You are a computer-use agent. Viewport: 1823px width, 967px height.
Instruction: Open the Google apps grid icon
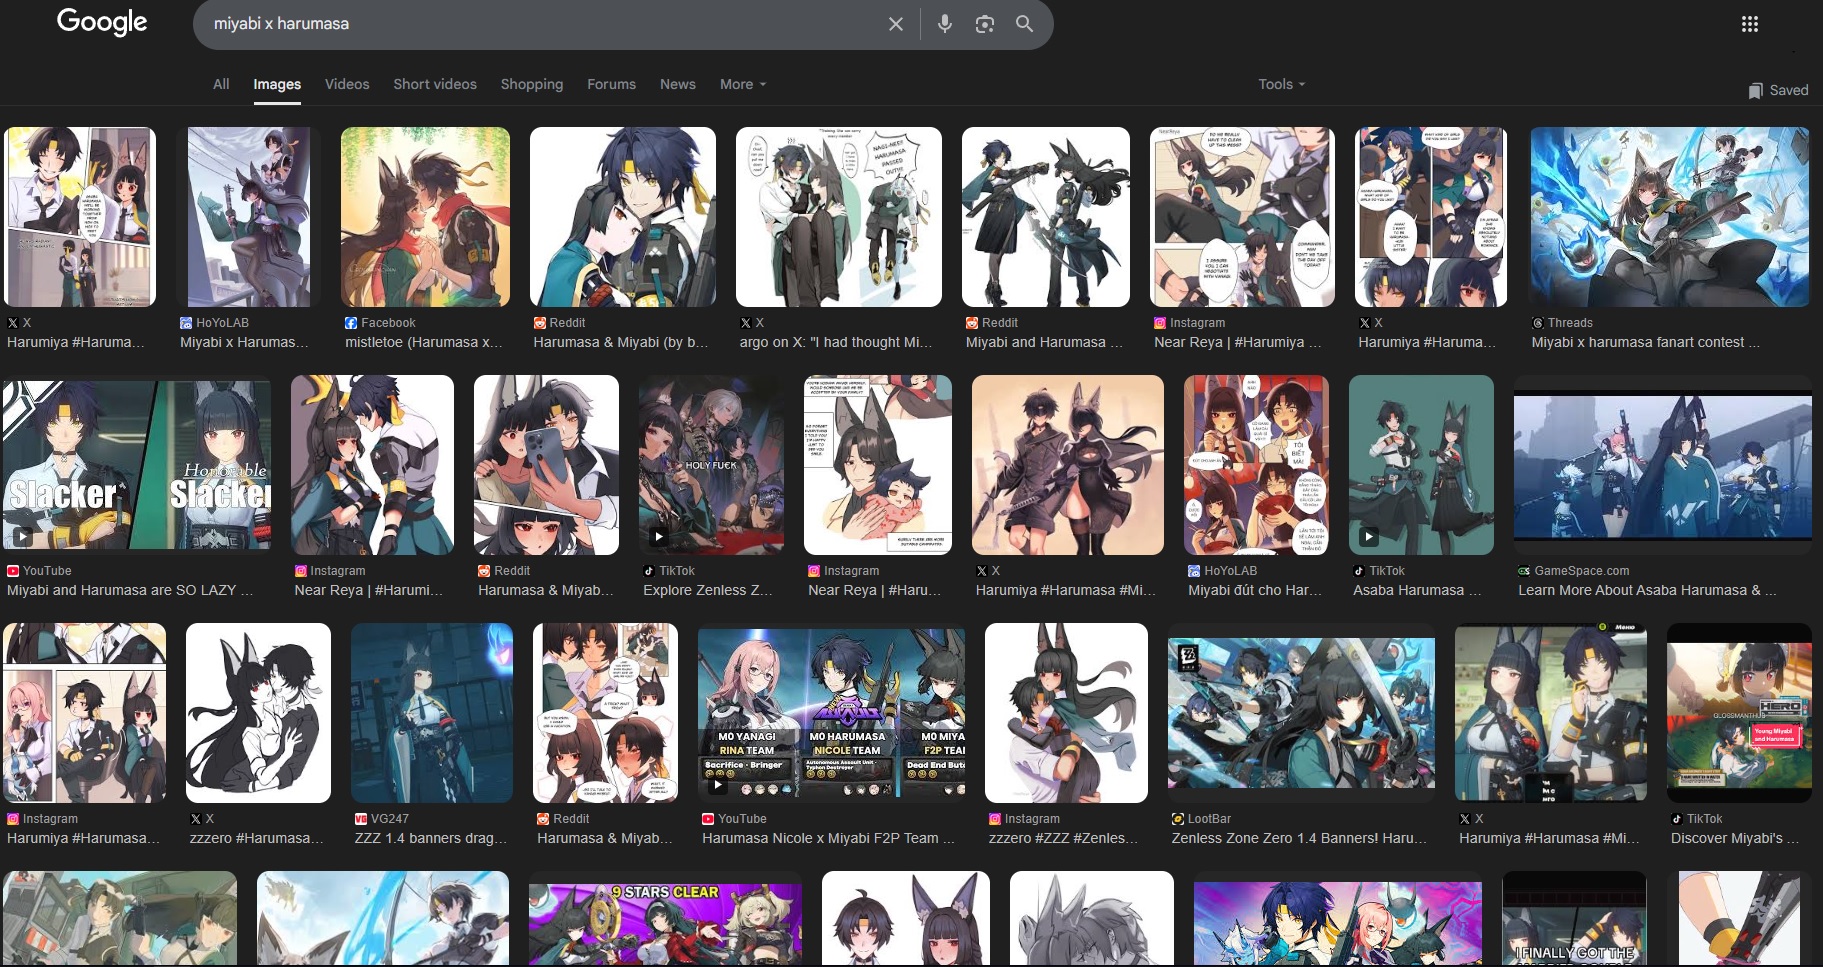[1750, 24]
